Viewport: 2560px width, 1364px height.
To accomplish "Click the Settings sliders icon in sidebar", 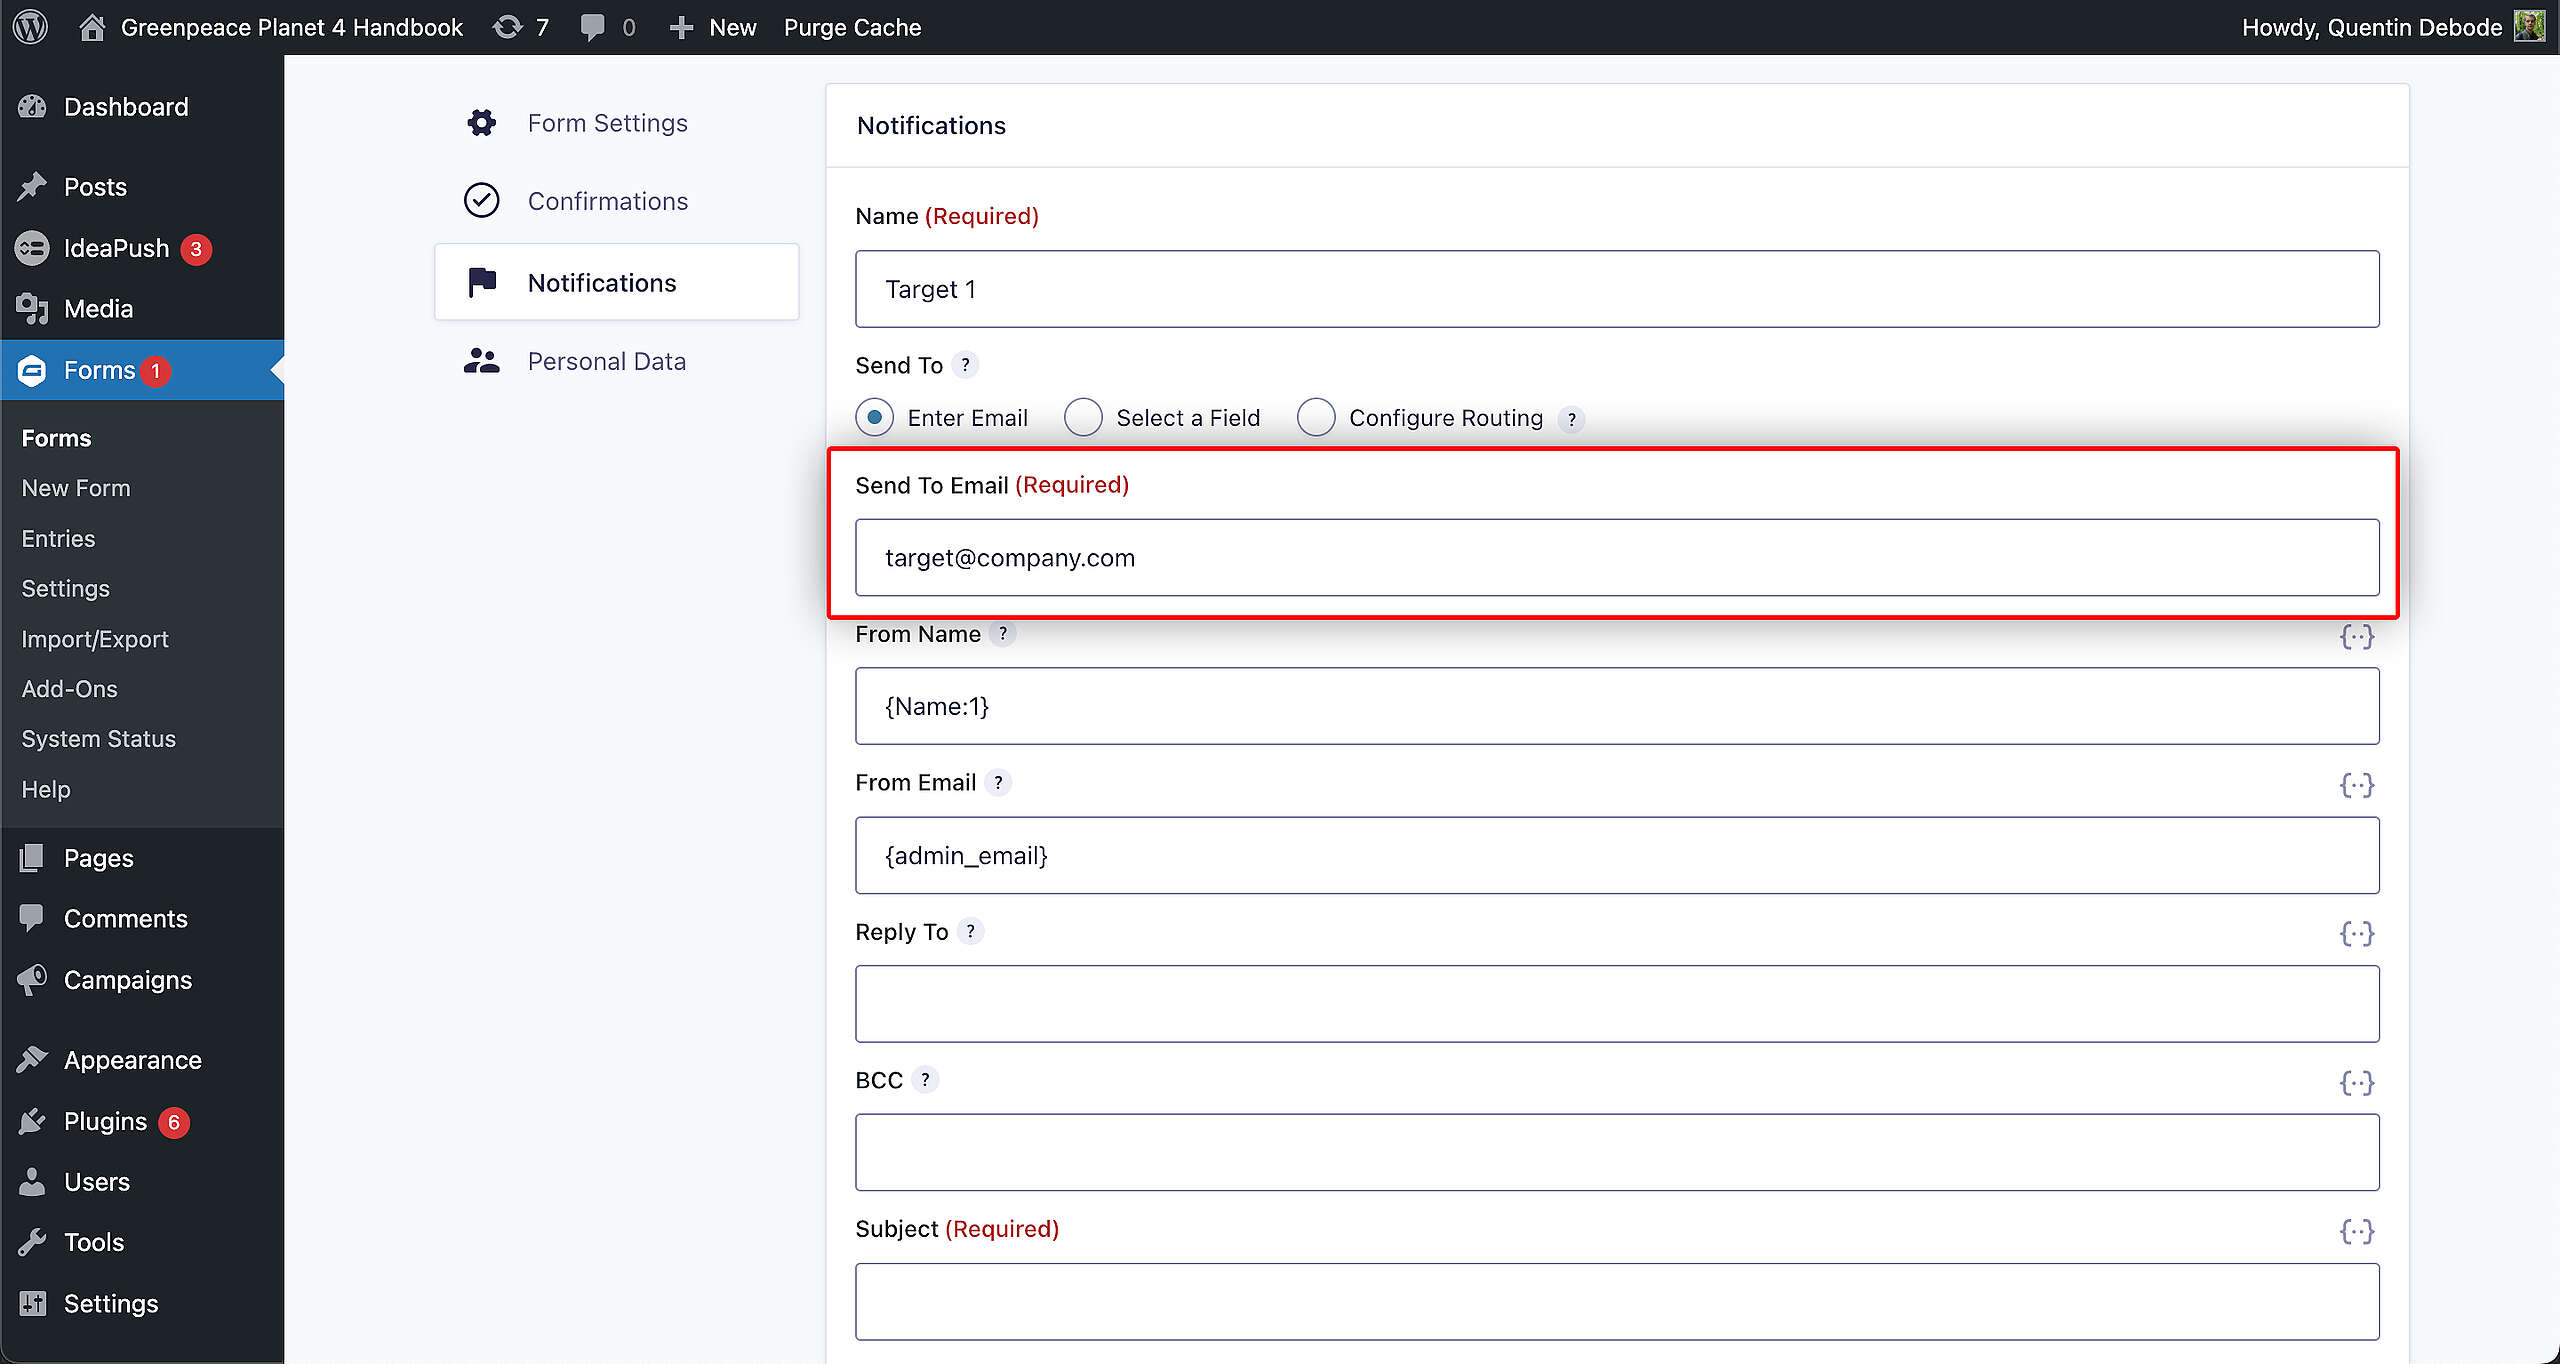I will tap(32, 1303).
